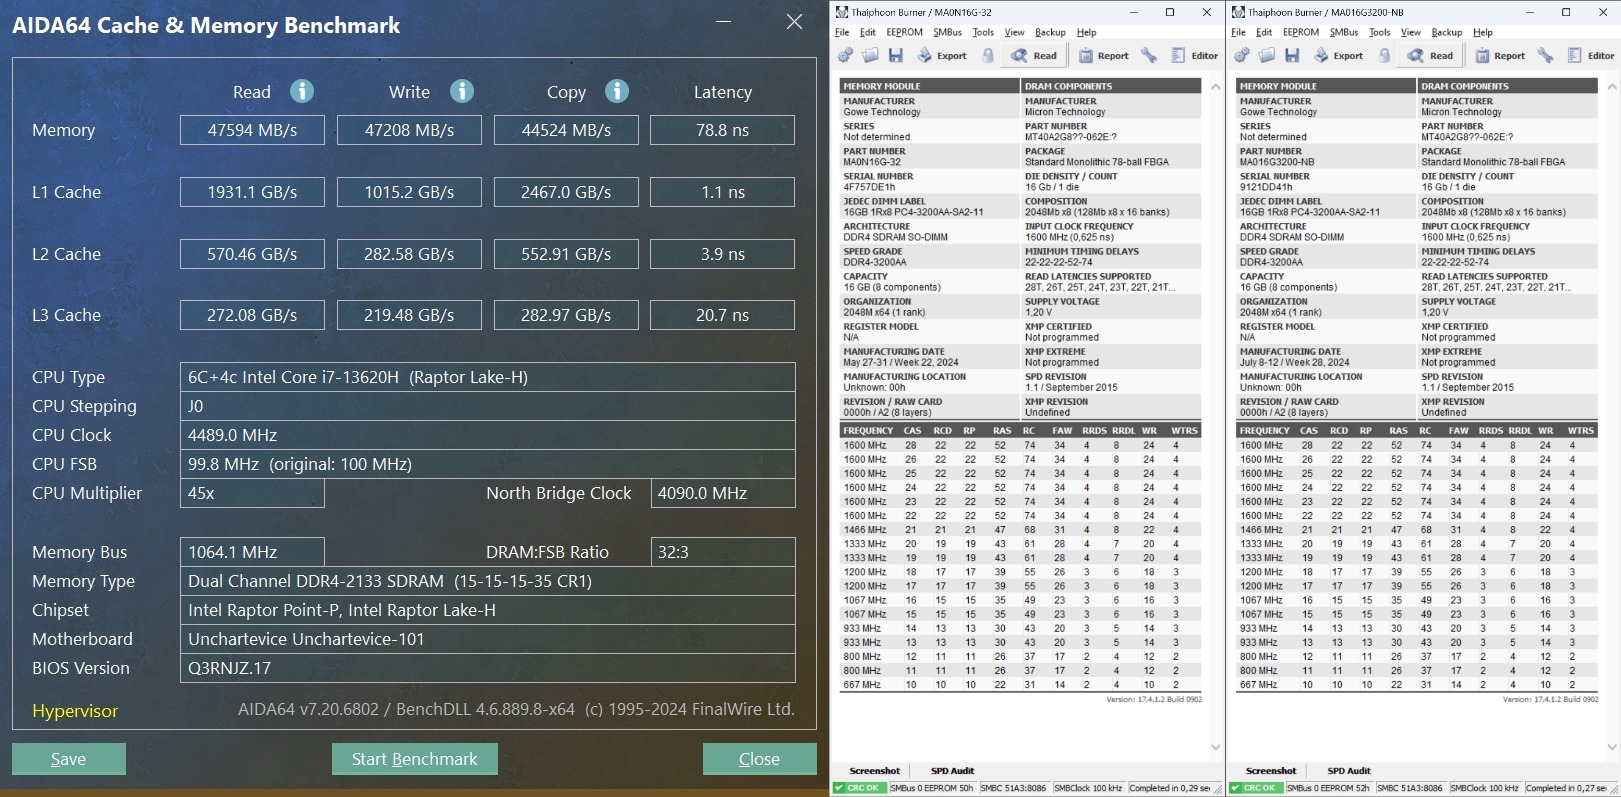The width and height of the screenshot is (1621, 797).
Task: Click Thaiphoon Burner app icon in MA016G3200-NB title bar
Action: click(x=1239, y=12)
